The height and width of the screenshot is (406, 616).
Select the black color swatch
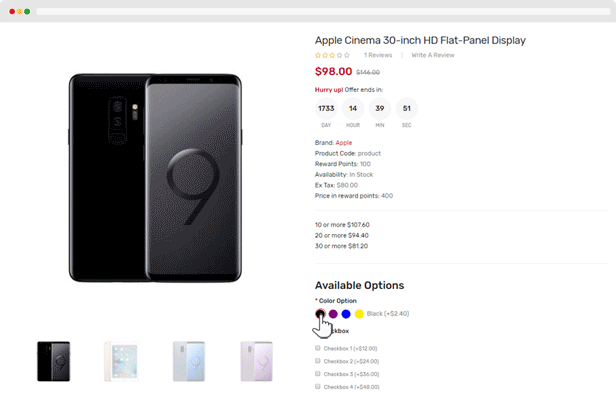point(320,314)
